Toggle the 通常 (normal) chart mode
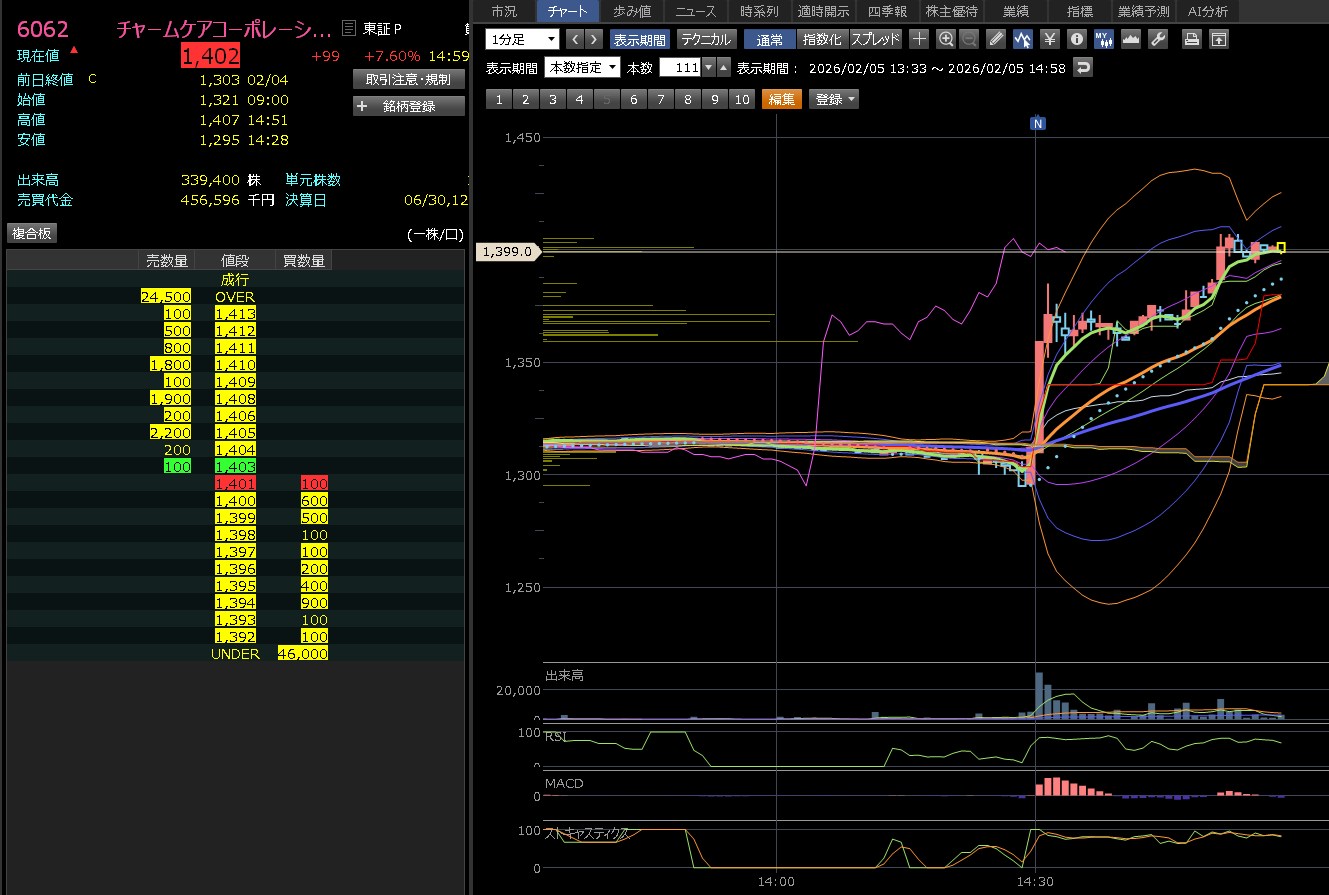Viewport: 1329px width, 895px height. pyautogui.click(x=770, y=39)
